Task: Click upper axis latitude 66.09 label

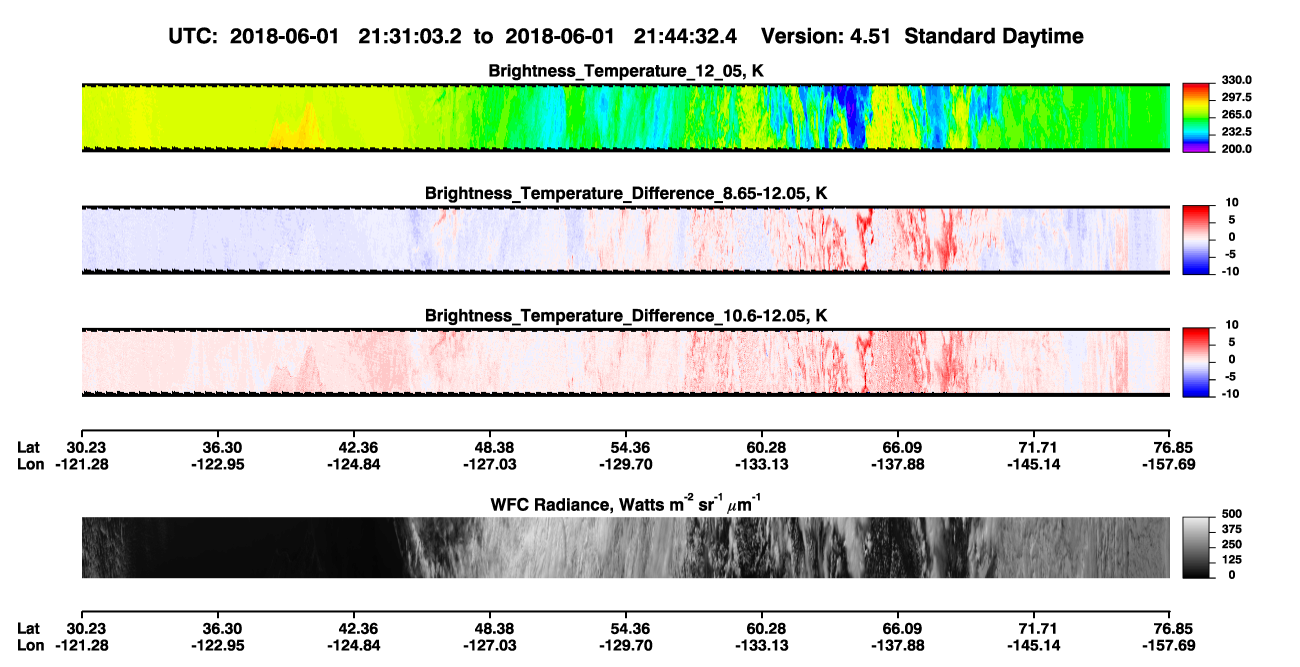Action: point(900,447)
